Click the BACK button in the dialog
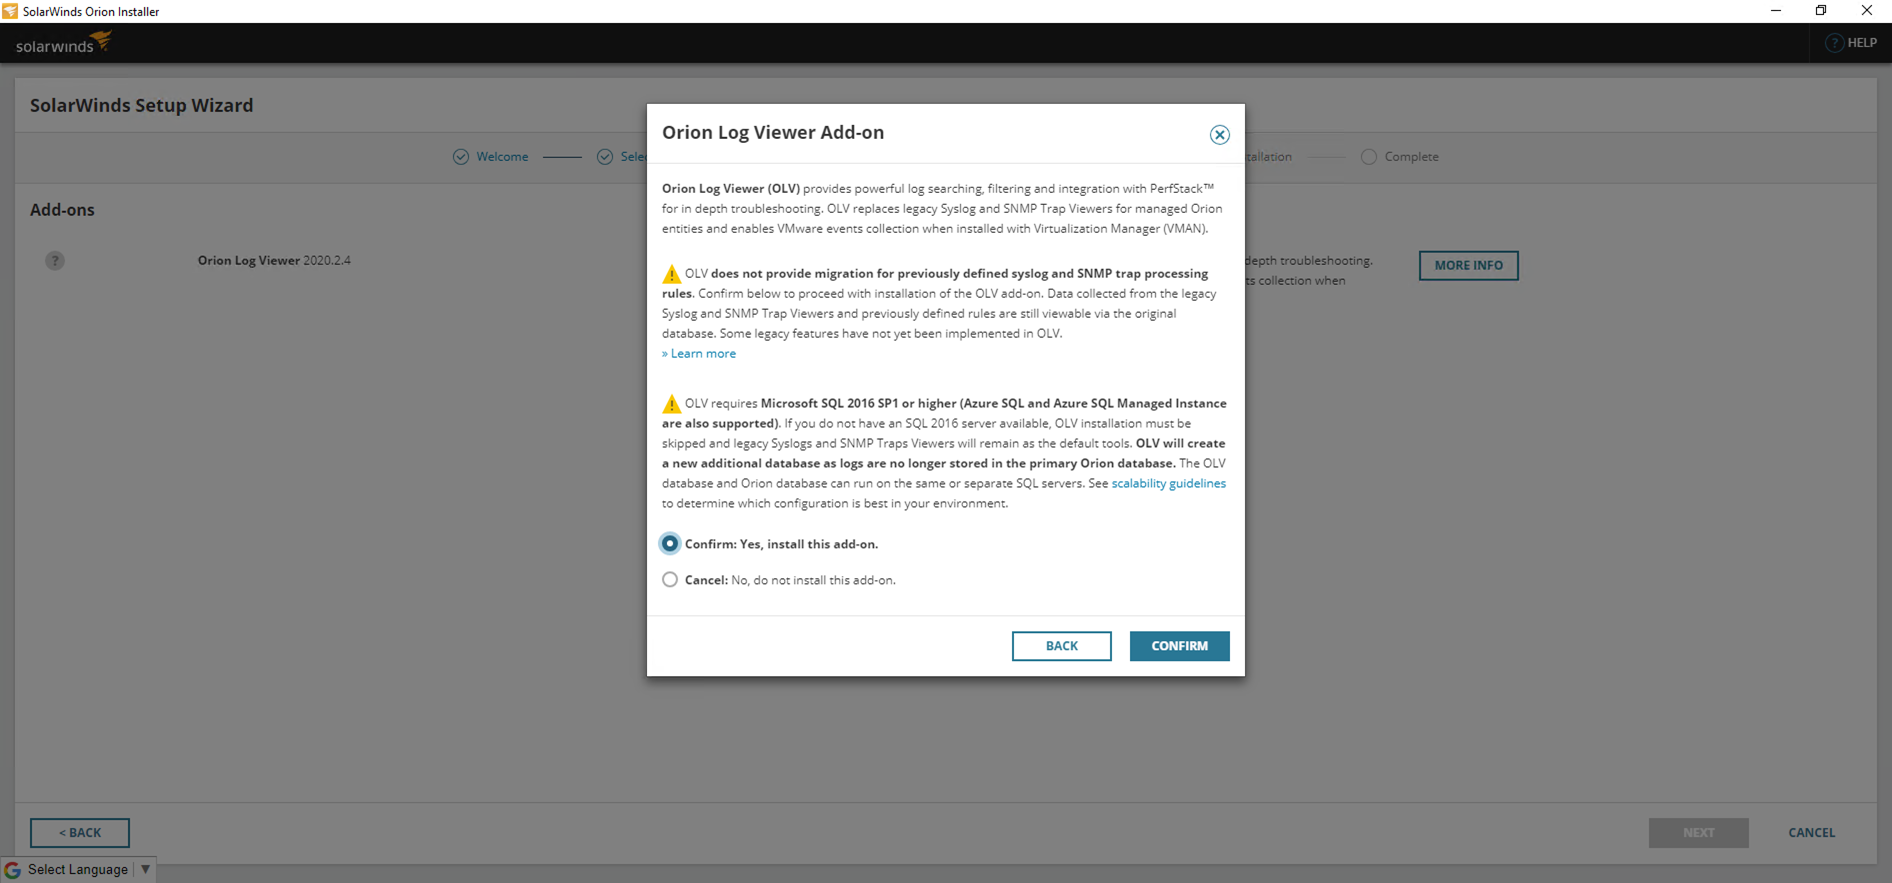 coord(1062,646)
